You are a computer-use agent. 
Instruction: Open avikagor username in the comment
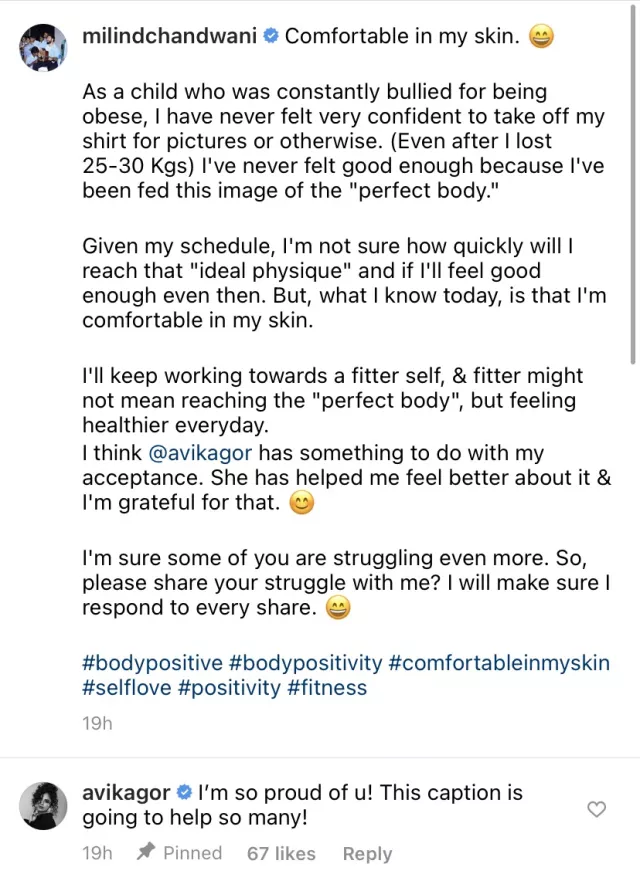tap(126, 793)
